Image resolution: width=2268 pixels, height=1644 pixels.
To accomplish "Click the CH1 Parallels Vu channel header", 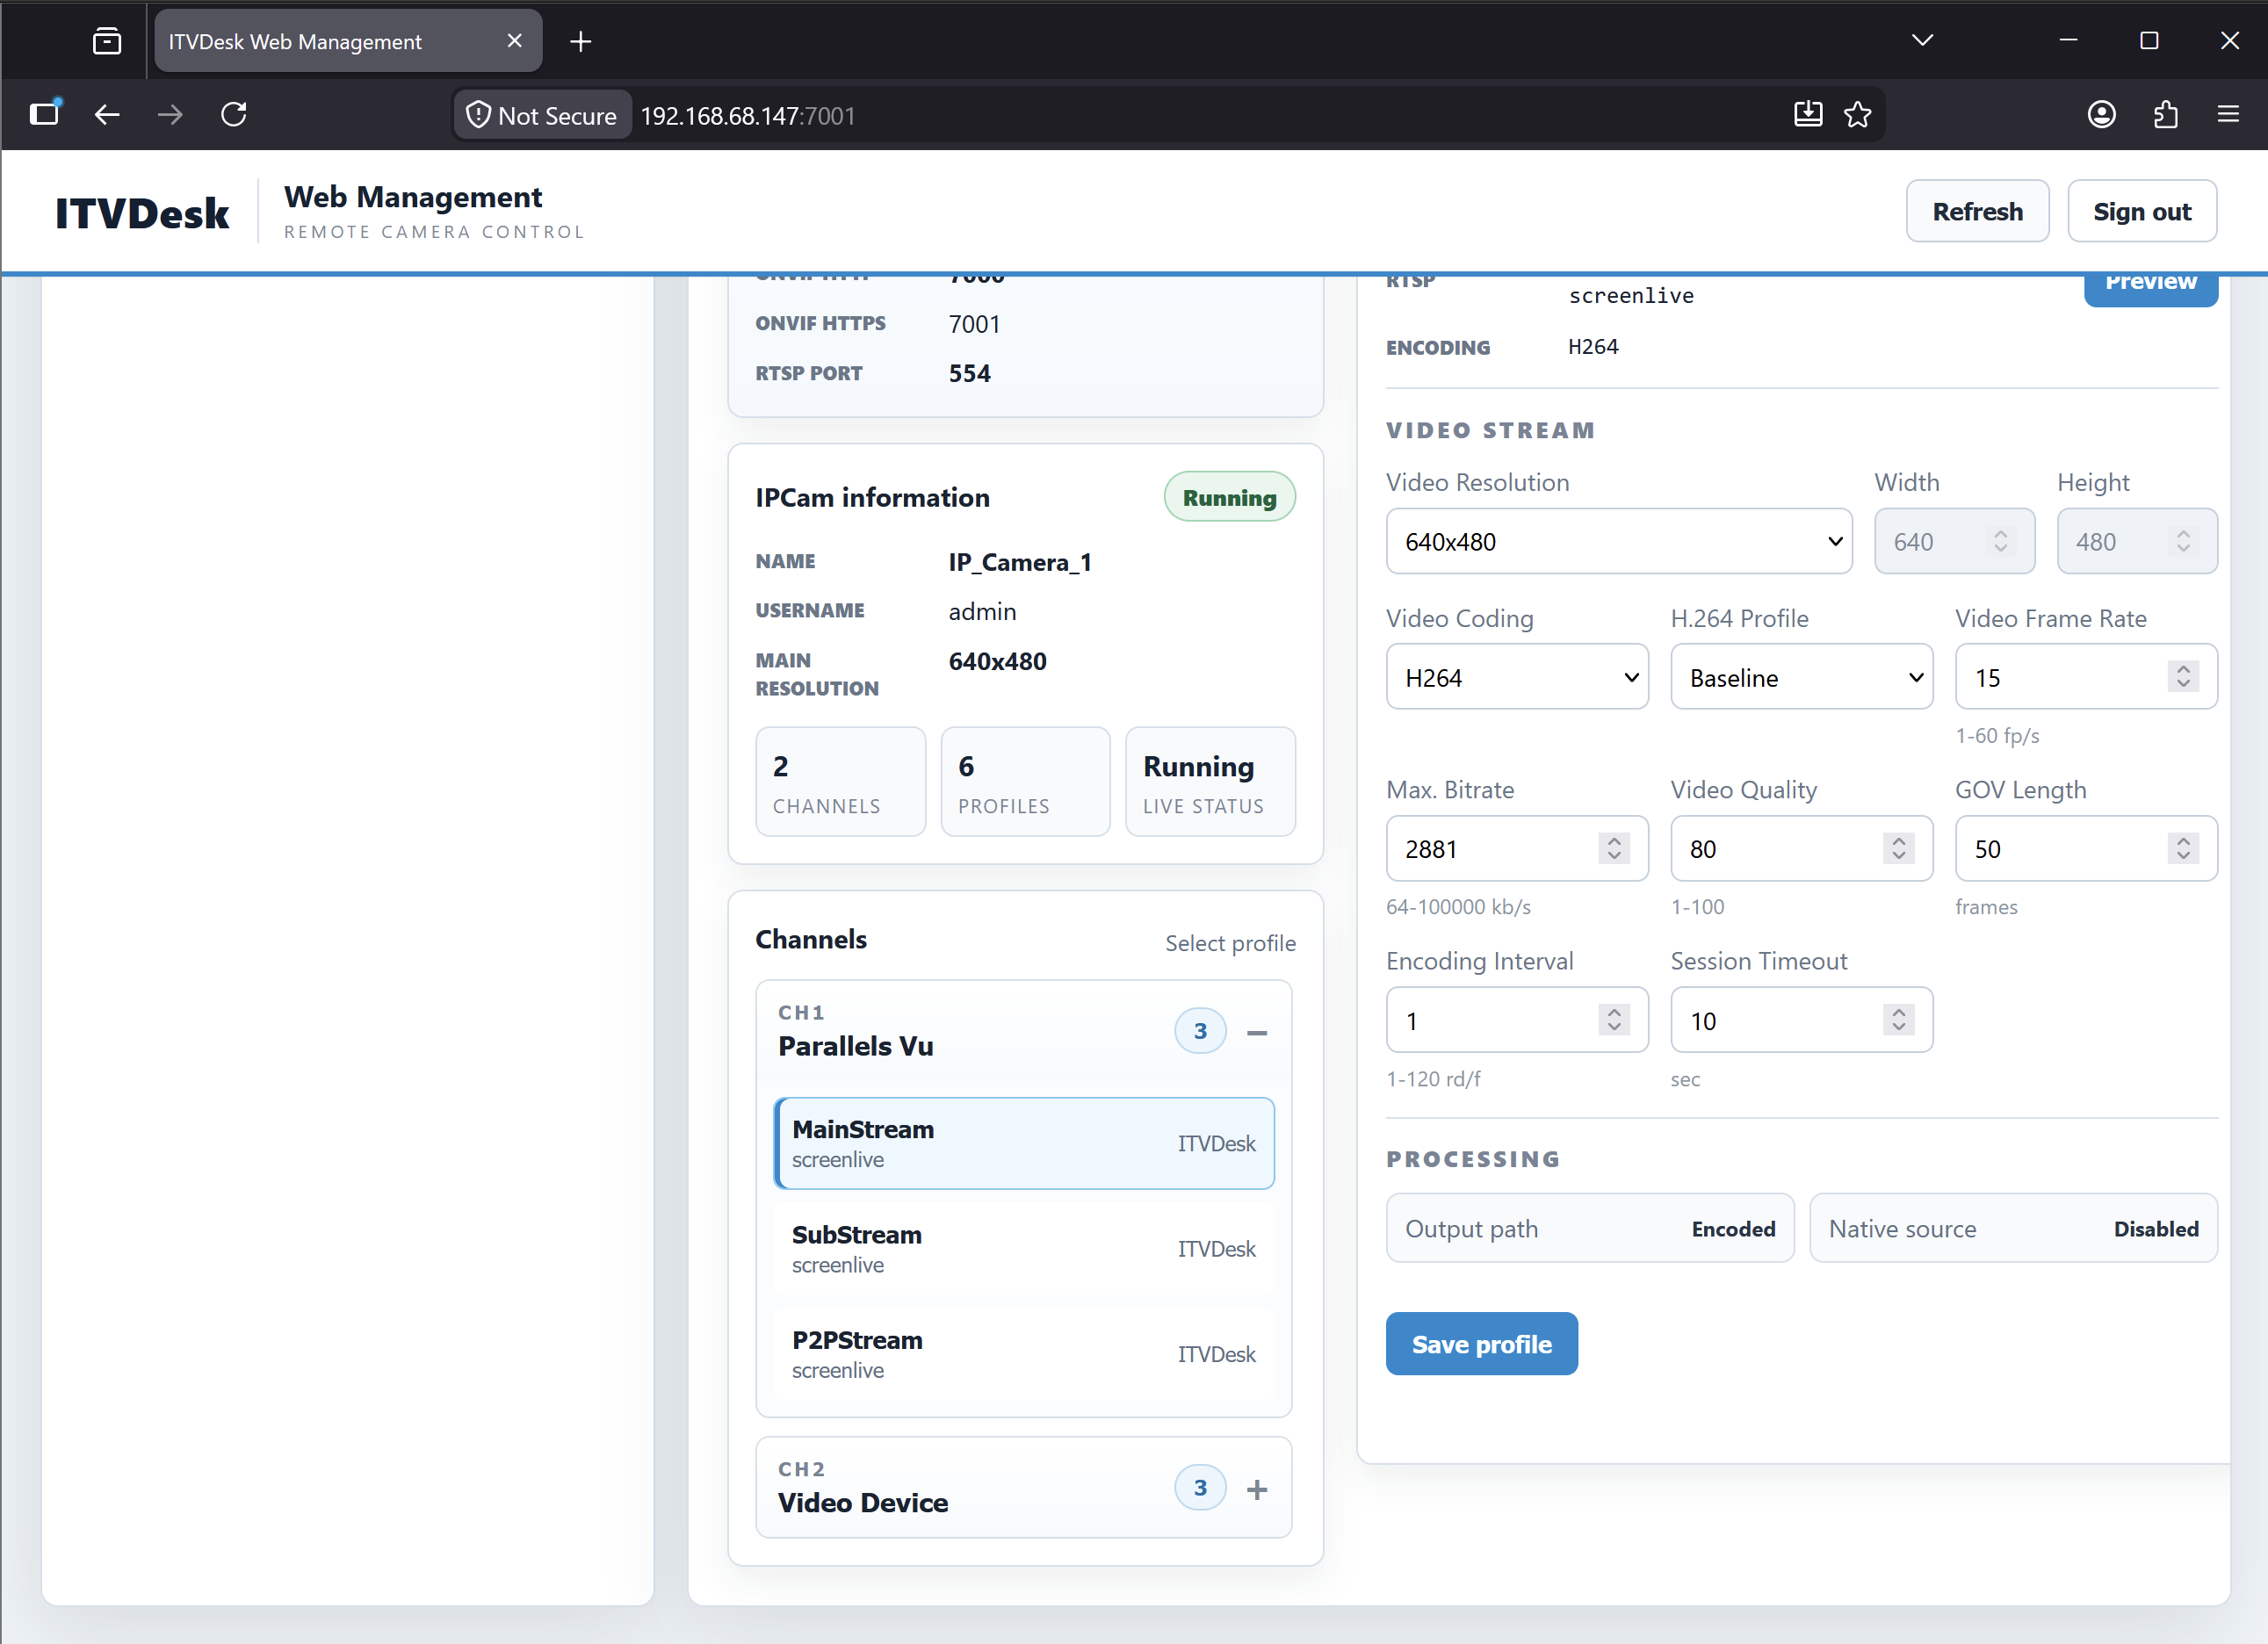I will click(1024, 1030).
